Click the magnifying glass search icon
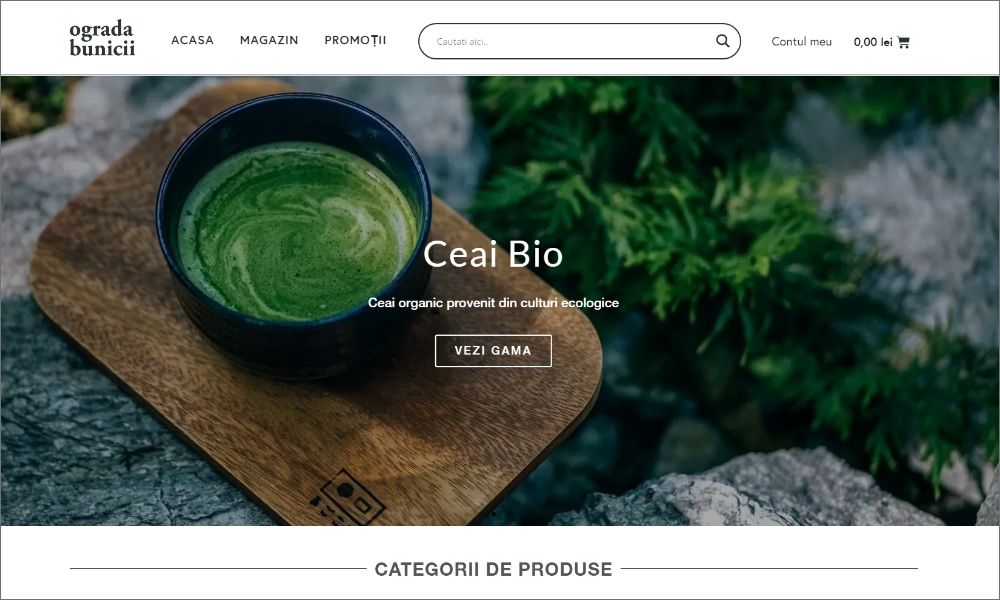Screen dimensions: 1000x600 pyautogui.click(x=722, y=41)
